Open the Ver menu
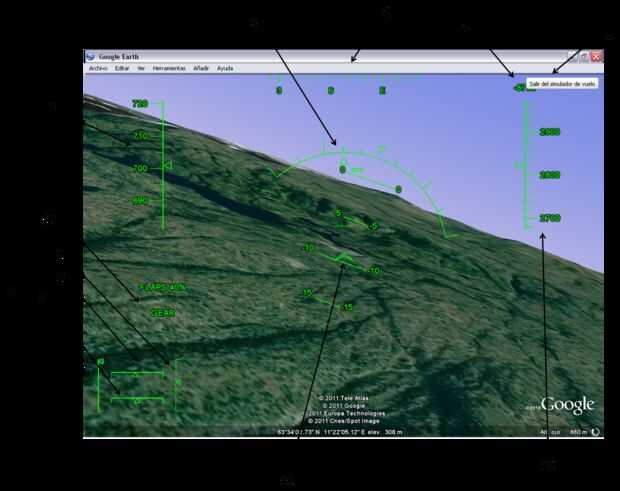This screenshot has width=620, height=491. click(141, 68)
